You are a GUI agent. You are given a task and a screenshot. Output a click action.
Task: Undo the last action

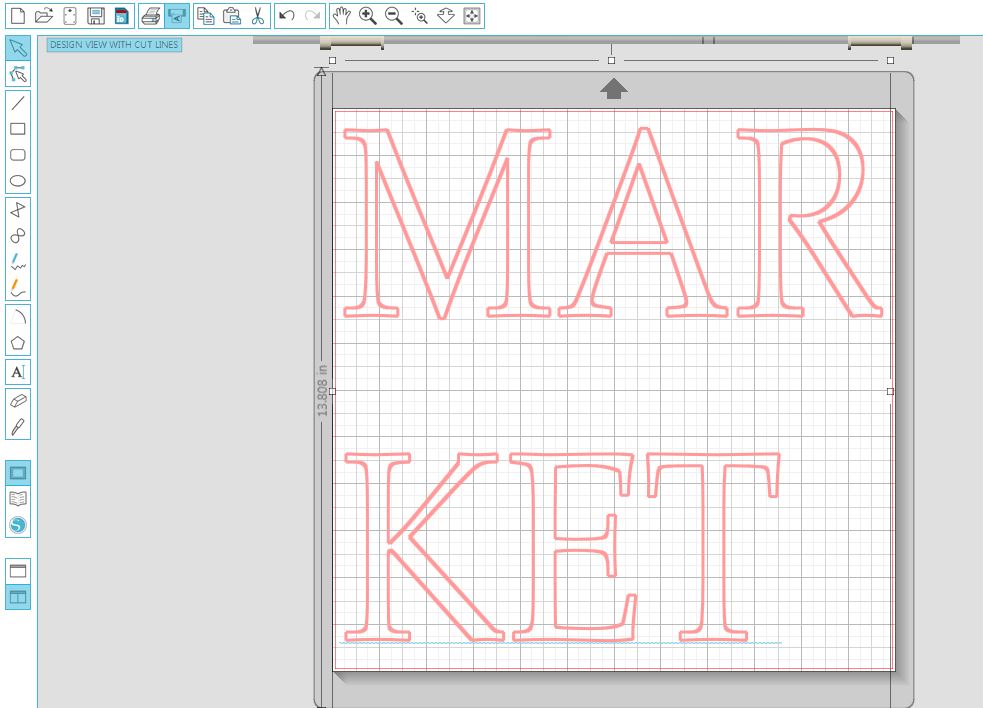(286, 16)
